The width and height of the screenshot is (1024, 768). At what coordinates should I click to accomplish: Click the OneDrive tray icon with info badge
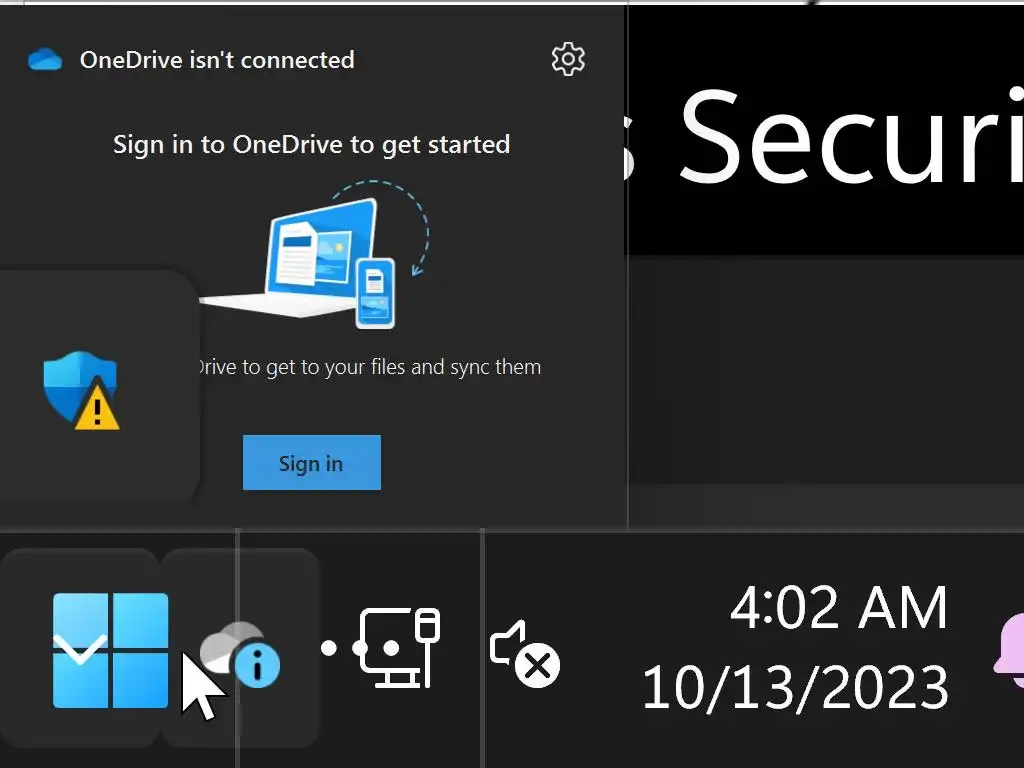point(240,654)
